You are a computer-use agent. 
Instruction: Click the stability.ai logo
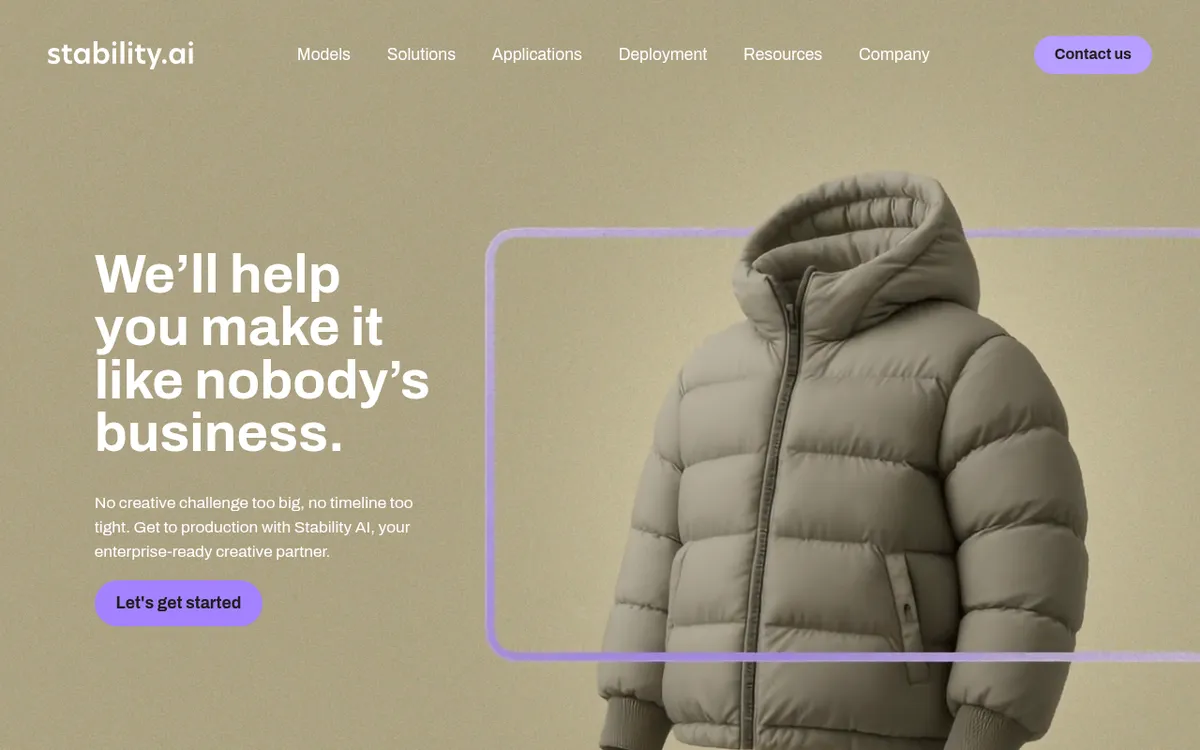point(120,54)
